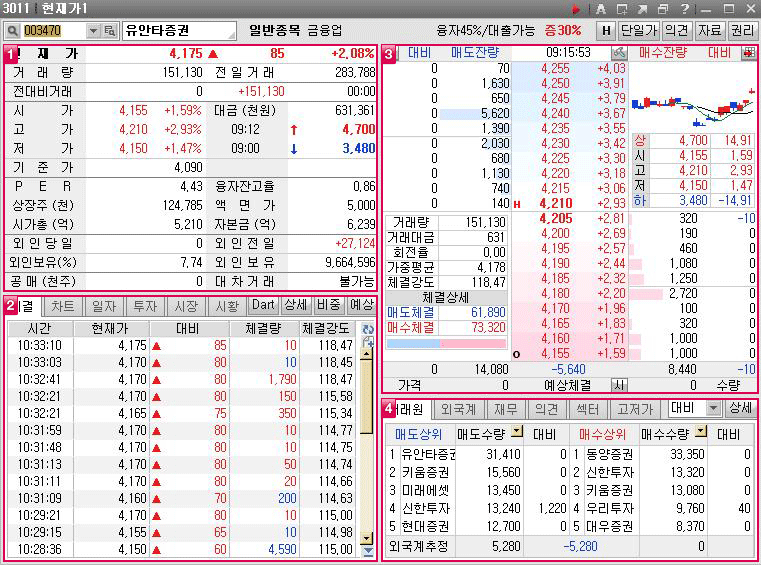
Task: Click the order book settings tool icon
Action: (x=619, y=53)
